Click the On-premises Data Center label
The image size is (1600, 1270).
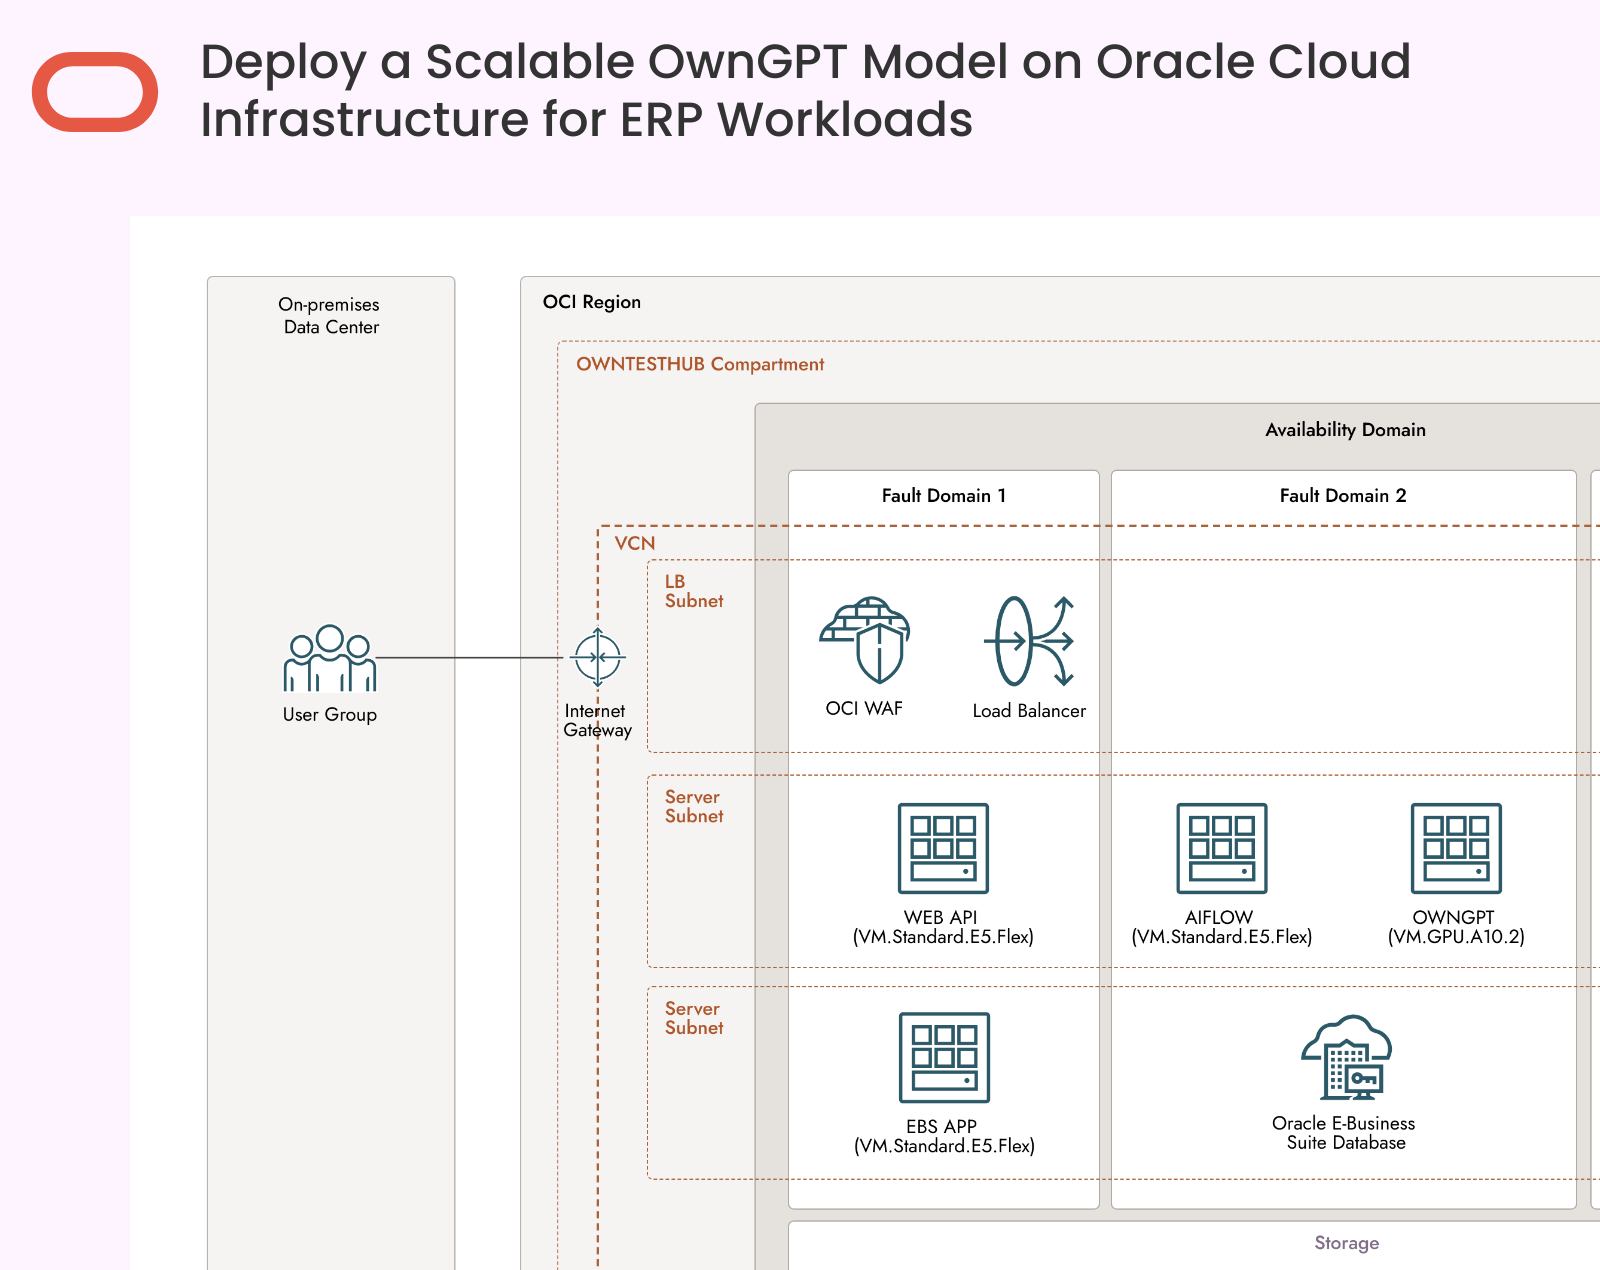point(330,316)
